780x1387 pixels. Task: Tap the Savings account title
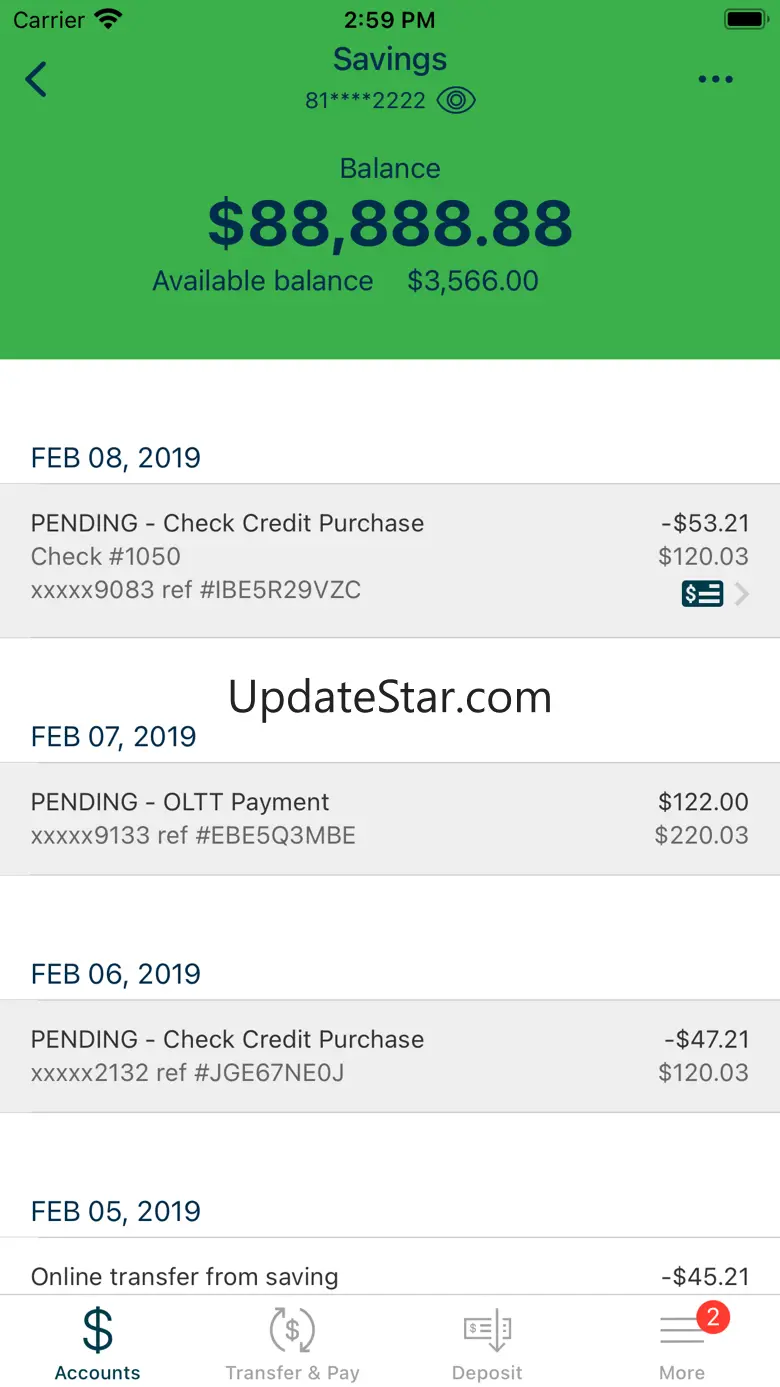(390, 59)
